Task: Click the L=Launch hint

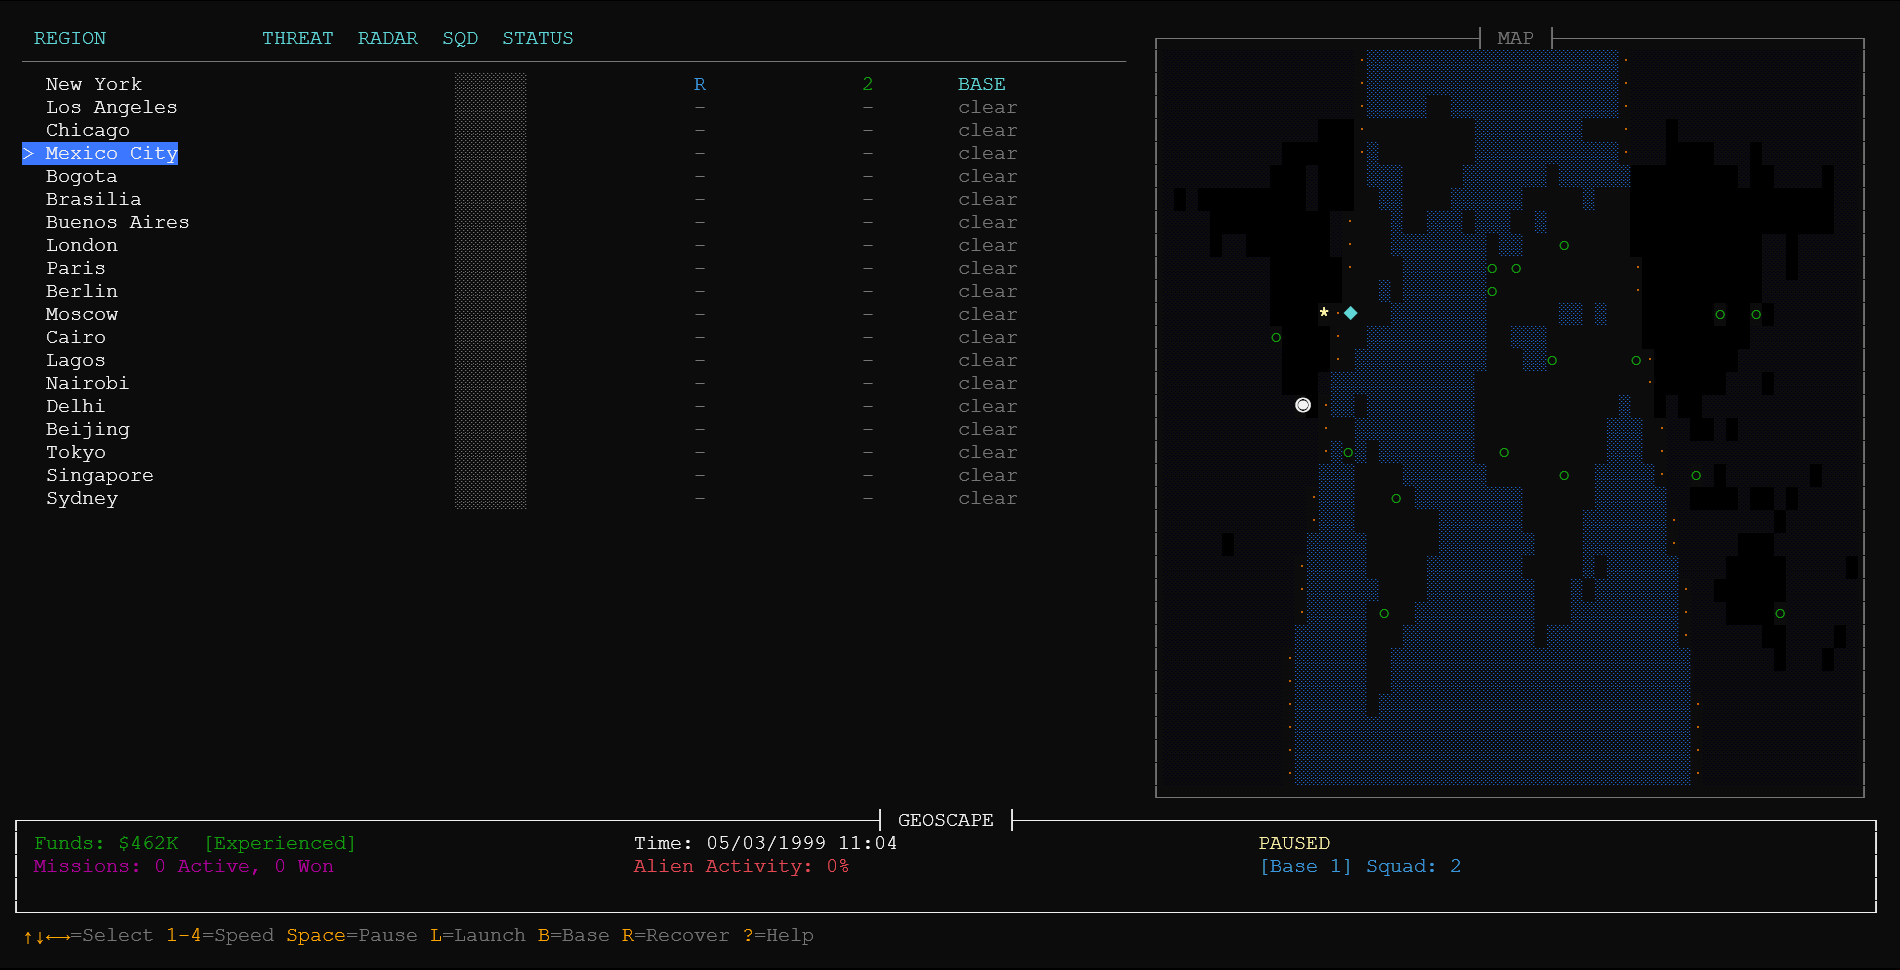Action: tap(477, 935)
